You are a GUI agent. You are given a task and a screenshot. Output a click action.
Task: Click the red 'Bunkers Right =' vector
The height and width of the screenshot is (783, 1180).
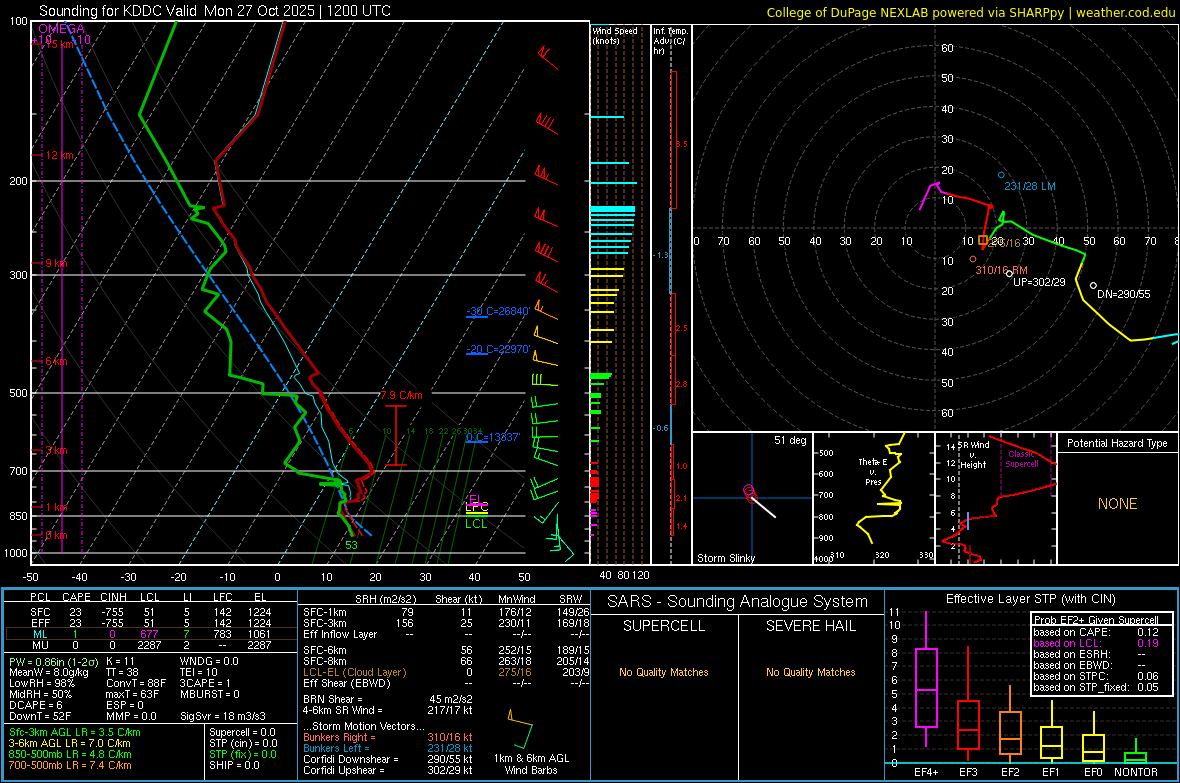[388, 737]
